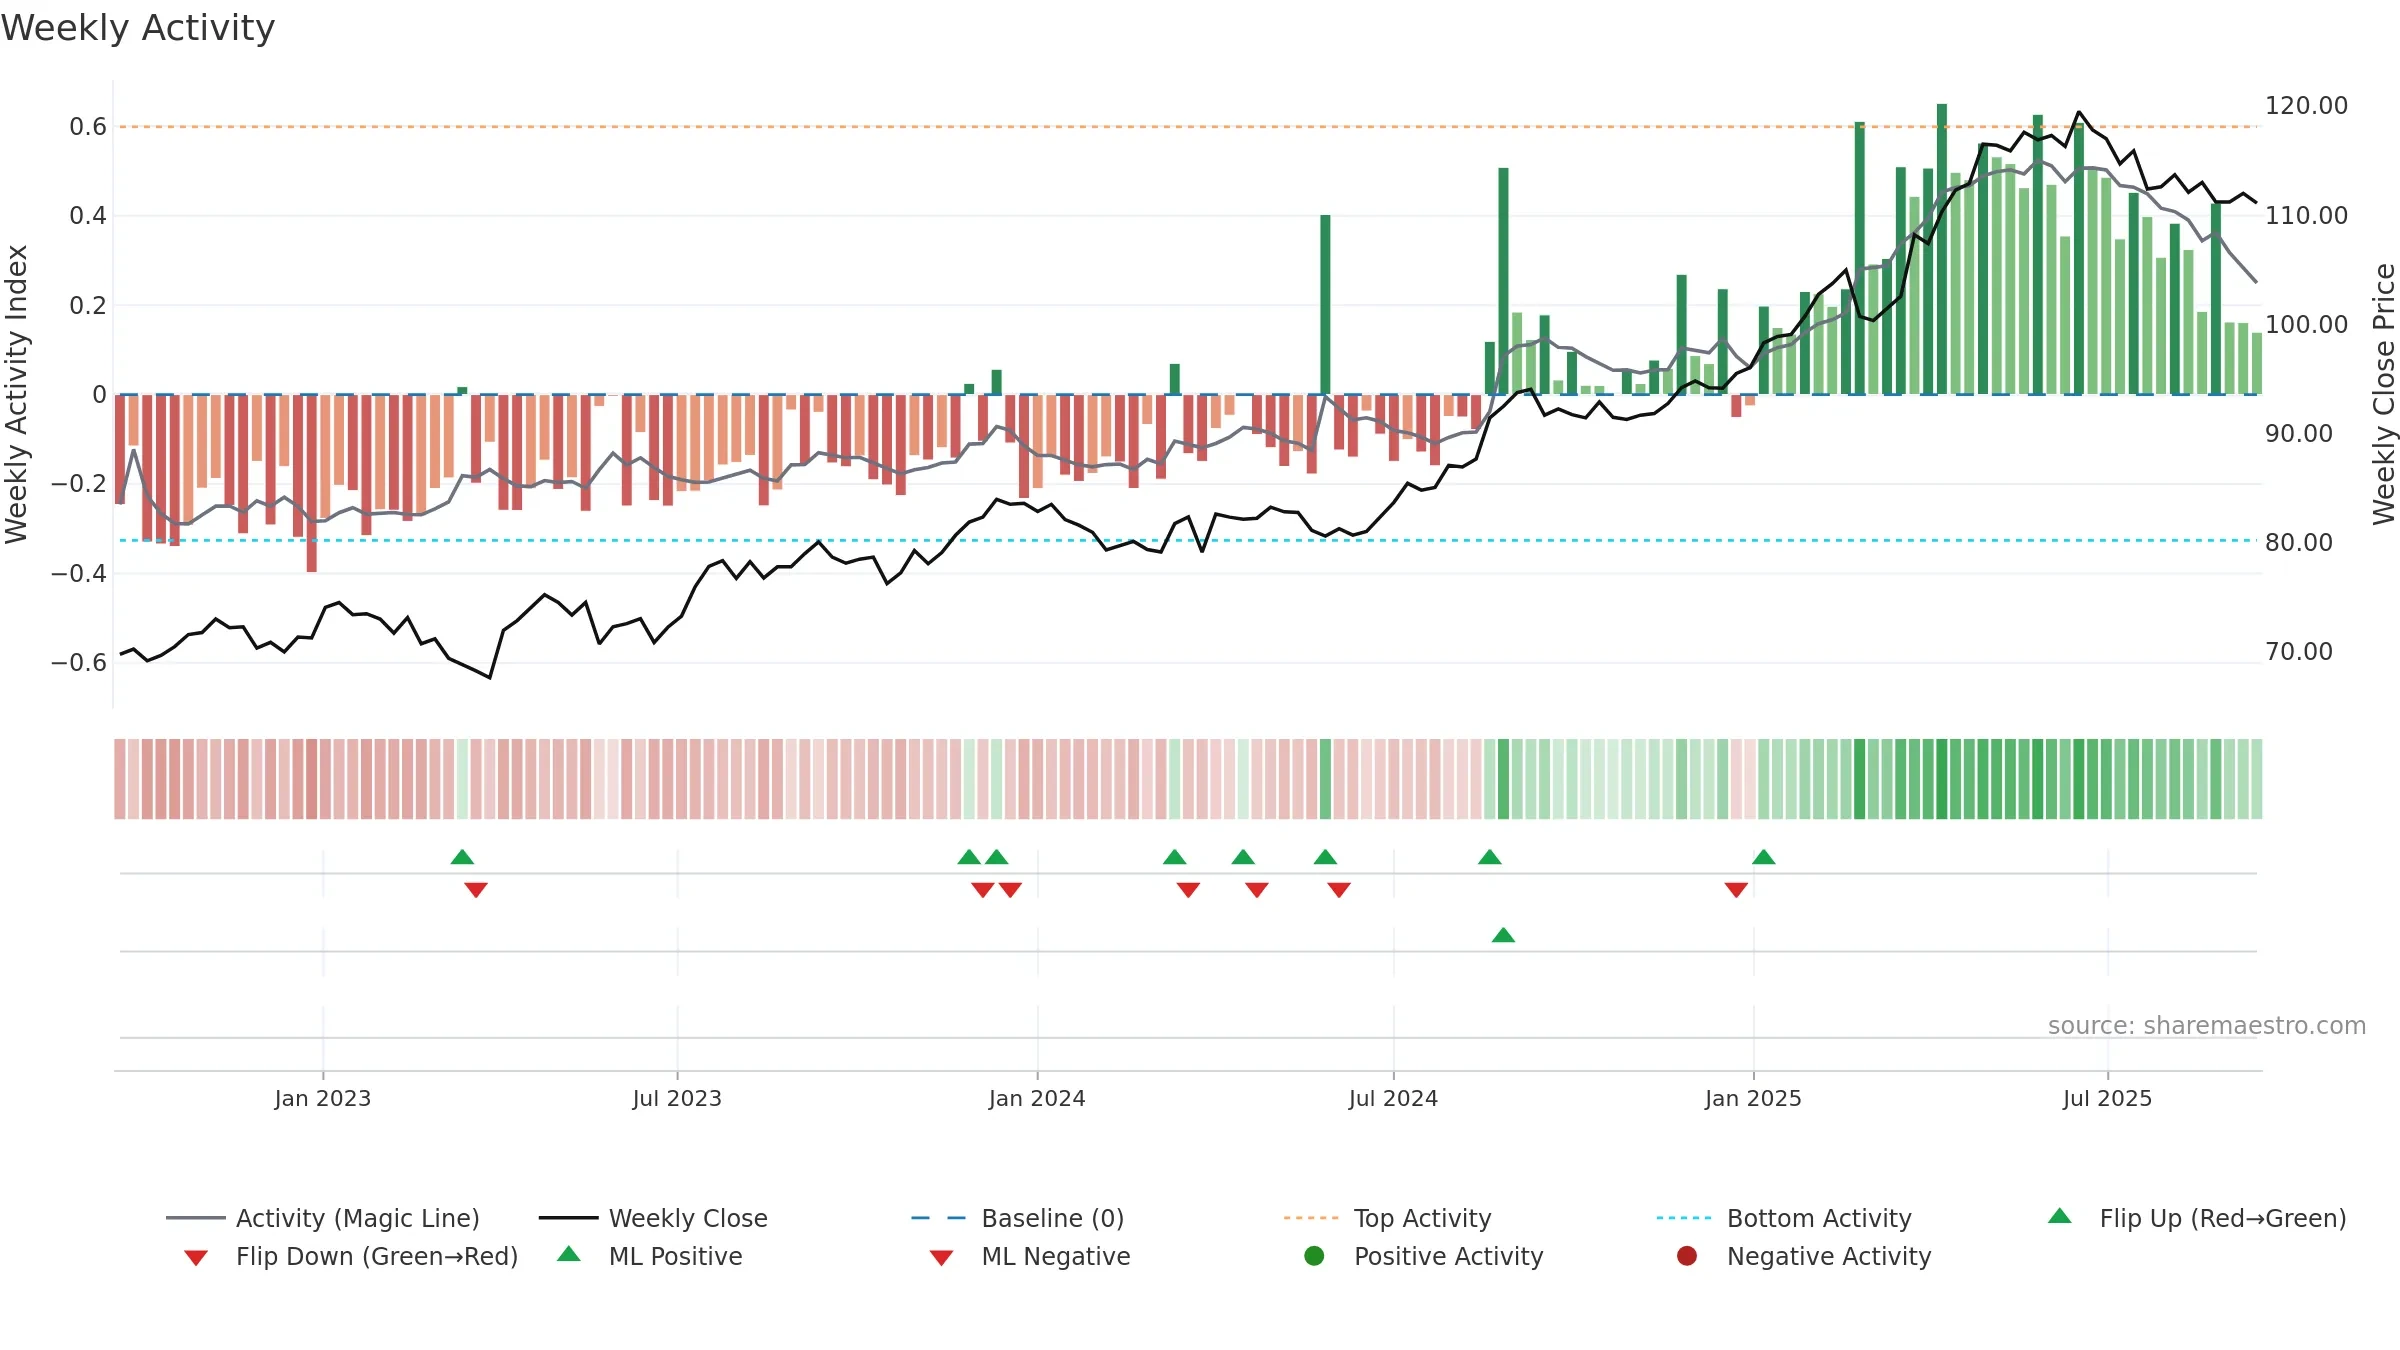Click the Weekly Activity chart title

[138, 28]
